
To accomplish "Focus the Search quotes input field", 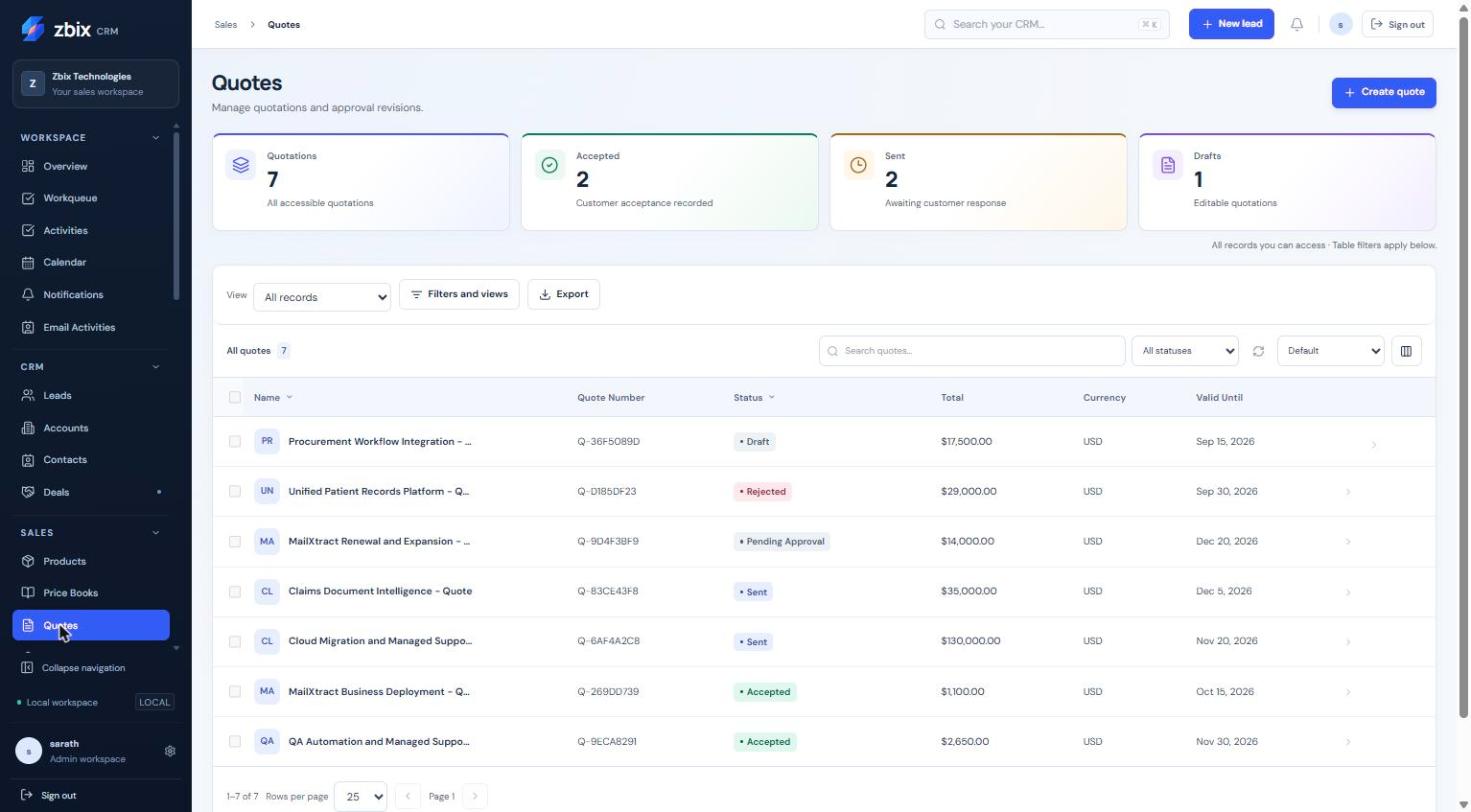I will tap(972, 351).
